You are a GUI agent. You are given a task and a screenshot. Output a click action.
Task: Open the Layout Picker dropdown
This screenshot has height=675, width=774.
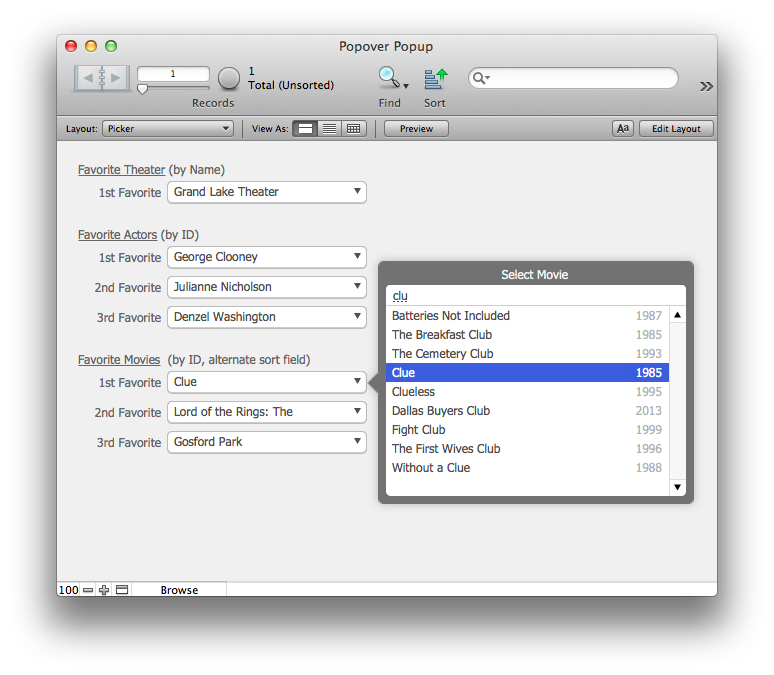(168, 129)
